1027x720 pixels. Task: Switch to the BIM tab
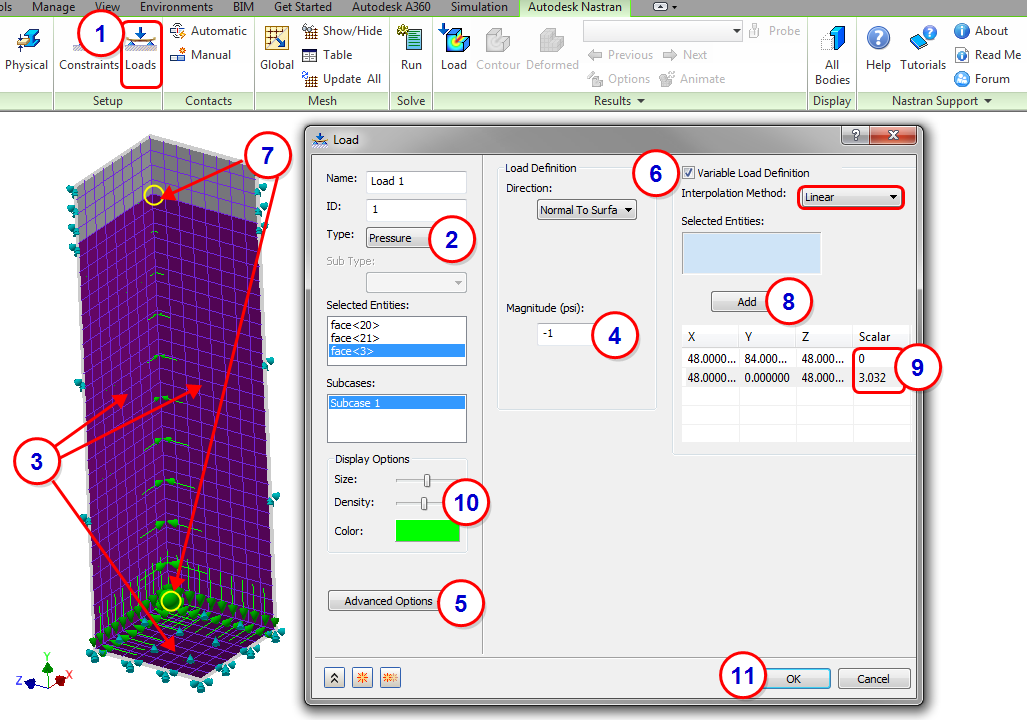tap(243, 7)
